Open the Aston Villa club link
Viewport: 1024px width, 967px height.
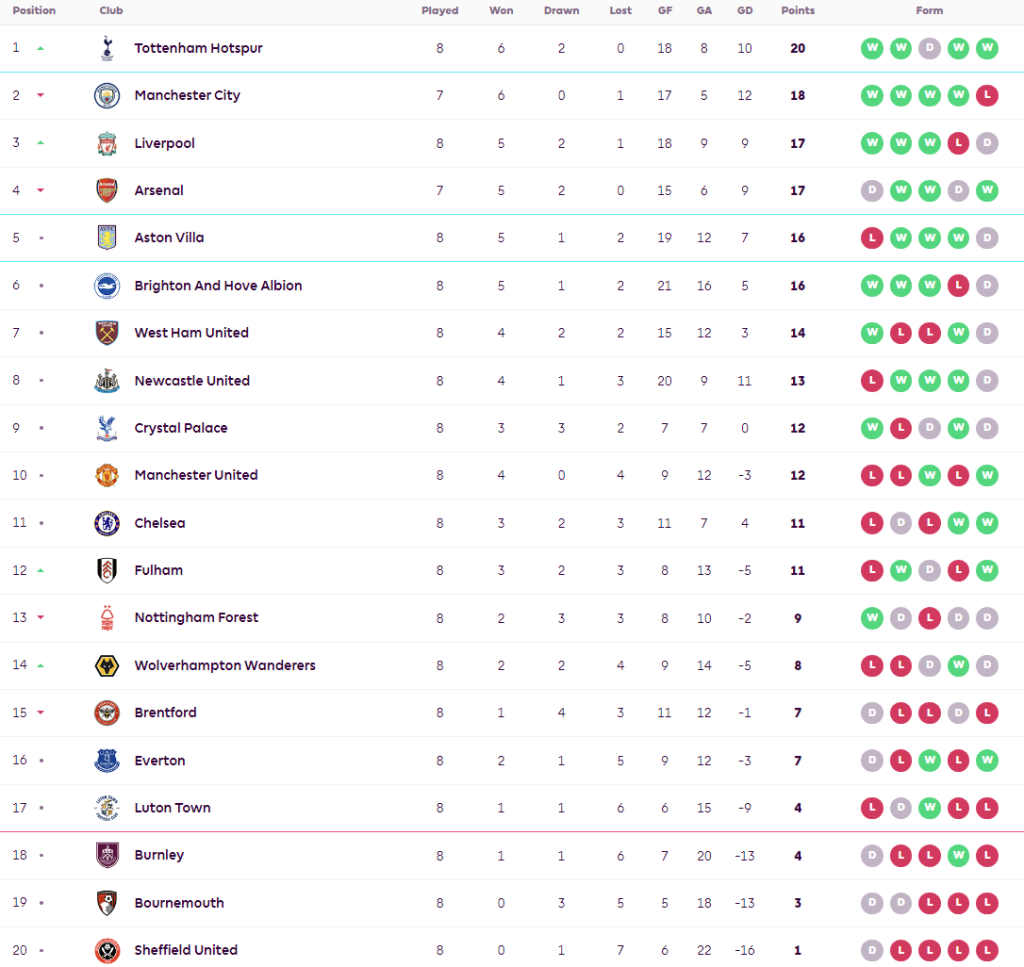point(171,238)
